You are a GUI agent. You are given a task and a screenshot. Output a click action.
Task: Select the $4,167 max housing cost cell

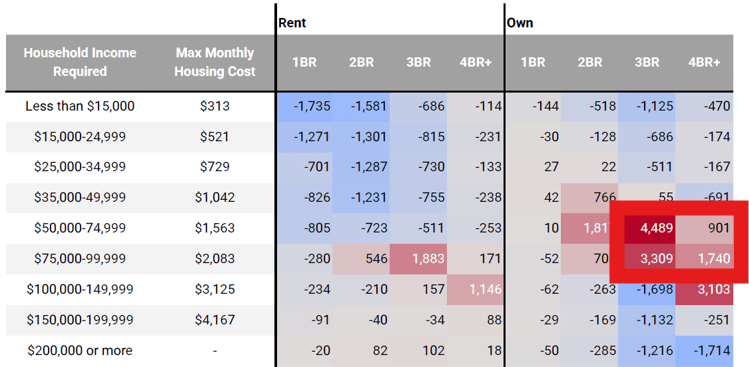pyautogui.click(x=214, y=320)
